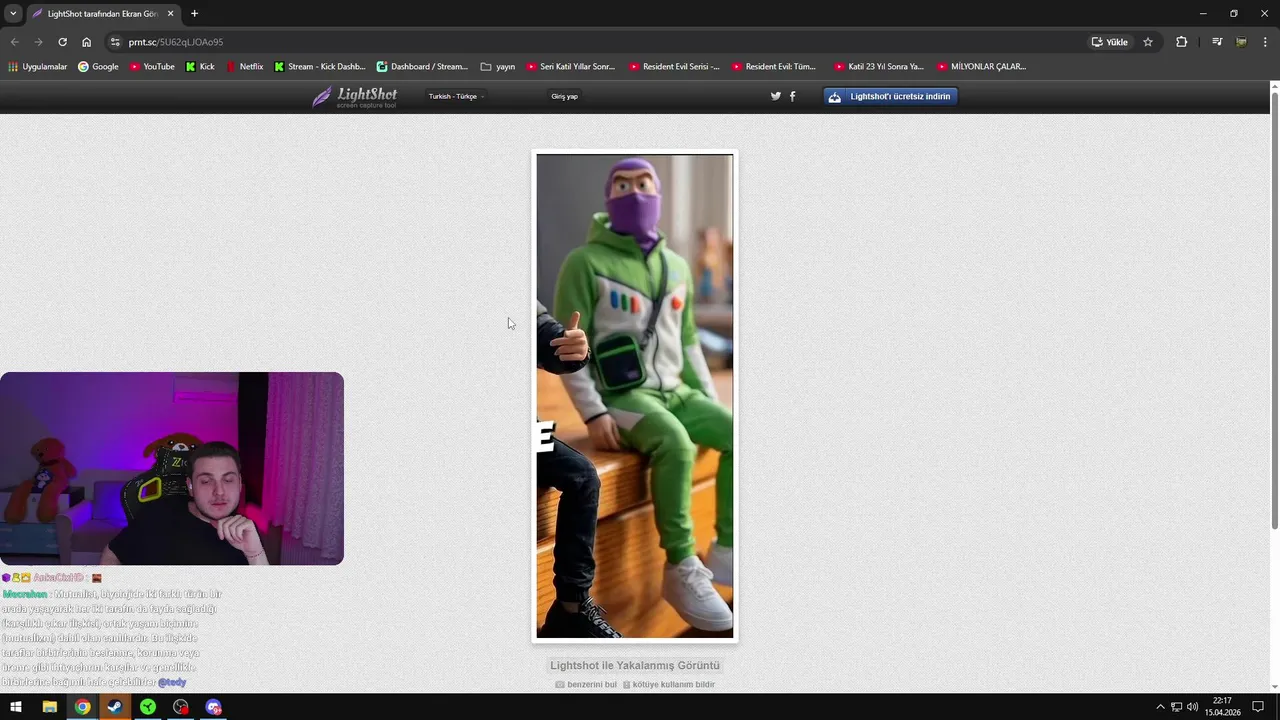Screen dimensions: 1280x720
Task: Open the Chrome profile avatar
Action: point(1241,42)
